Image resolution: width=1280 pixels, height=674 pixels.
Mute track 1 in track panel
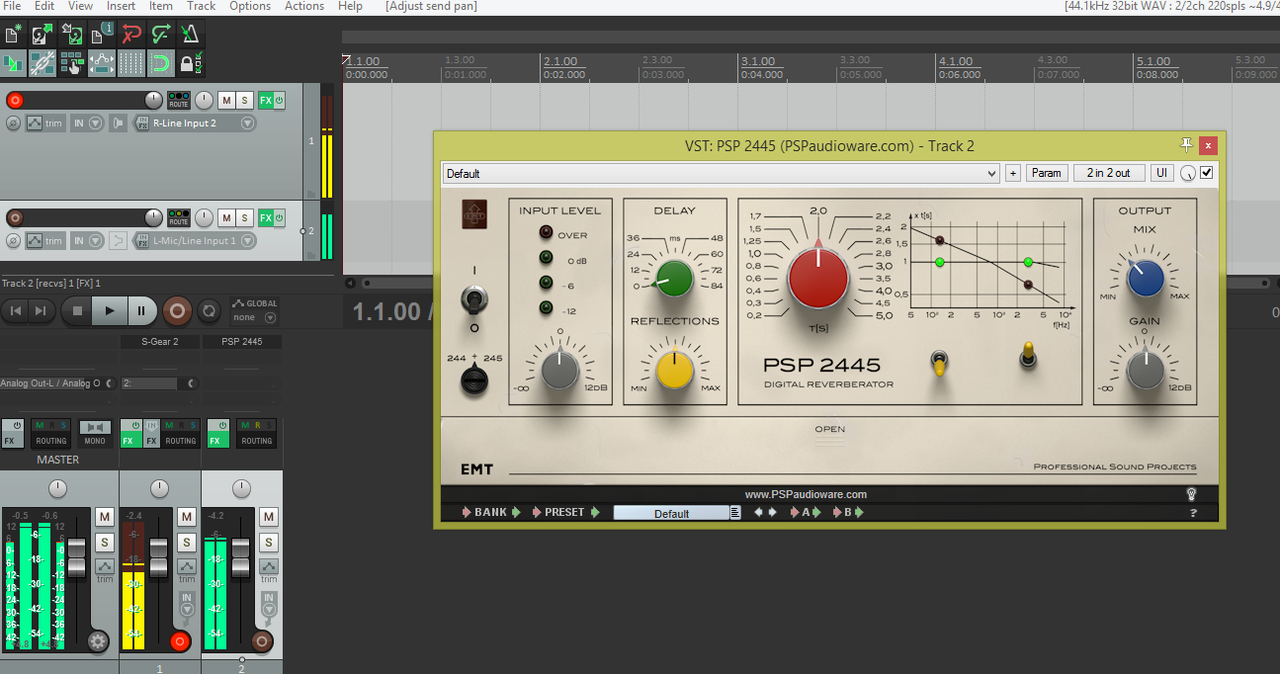[x=226, y=100]
